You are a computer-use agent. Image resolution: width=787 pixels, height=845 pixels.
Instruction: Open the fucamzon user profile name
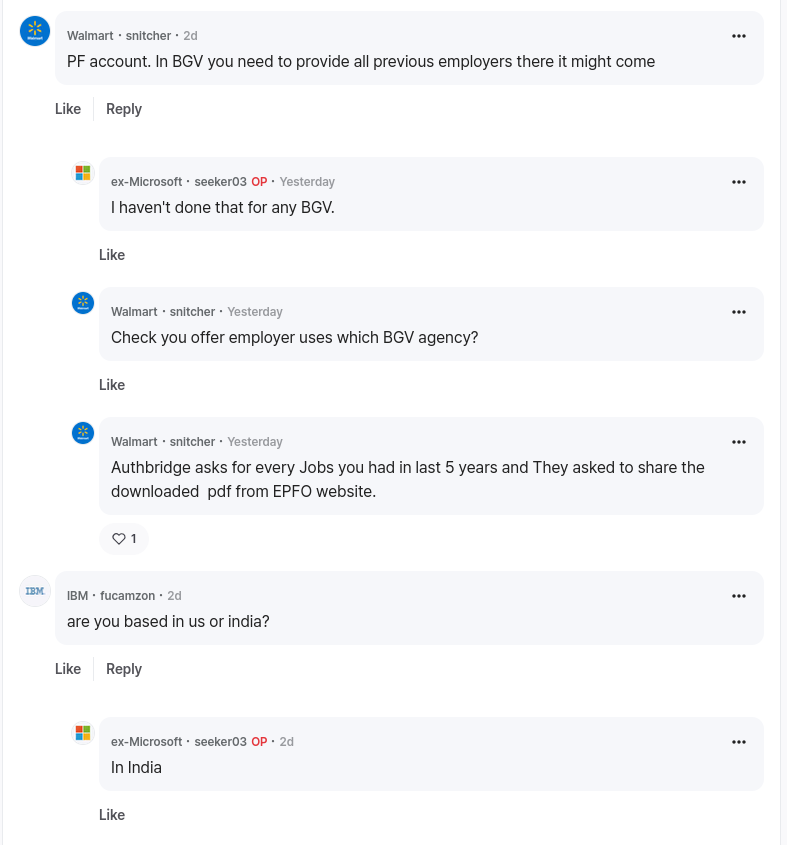[x=127, y=595]
